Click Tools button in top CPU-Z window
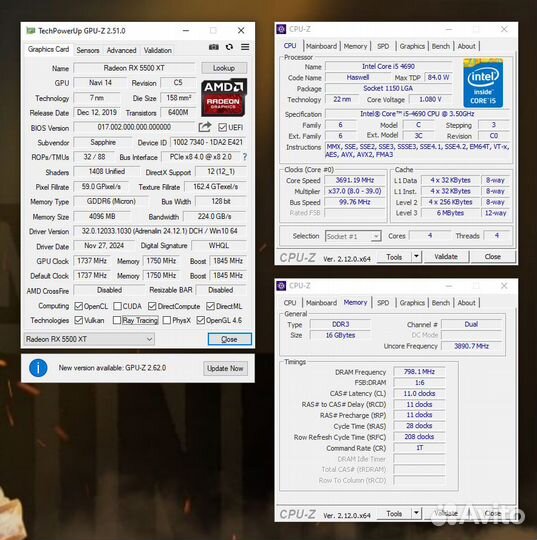Viewport: 537px width, 540px height. pos(394,257)
